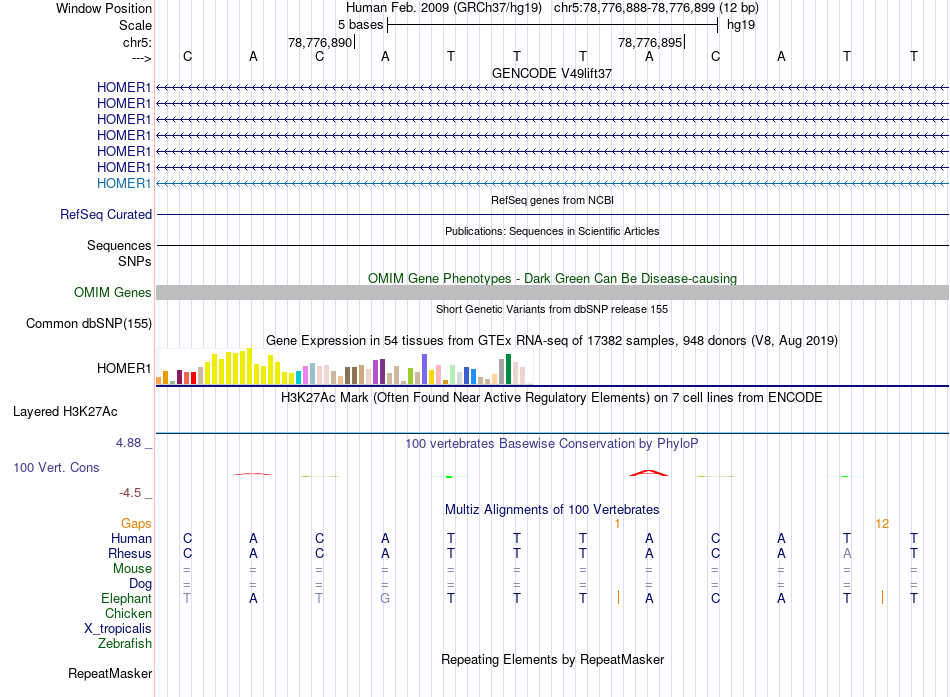950x697 pixels.
Task: Click the 78,776,895 position marker
Action: 650,42
